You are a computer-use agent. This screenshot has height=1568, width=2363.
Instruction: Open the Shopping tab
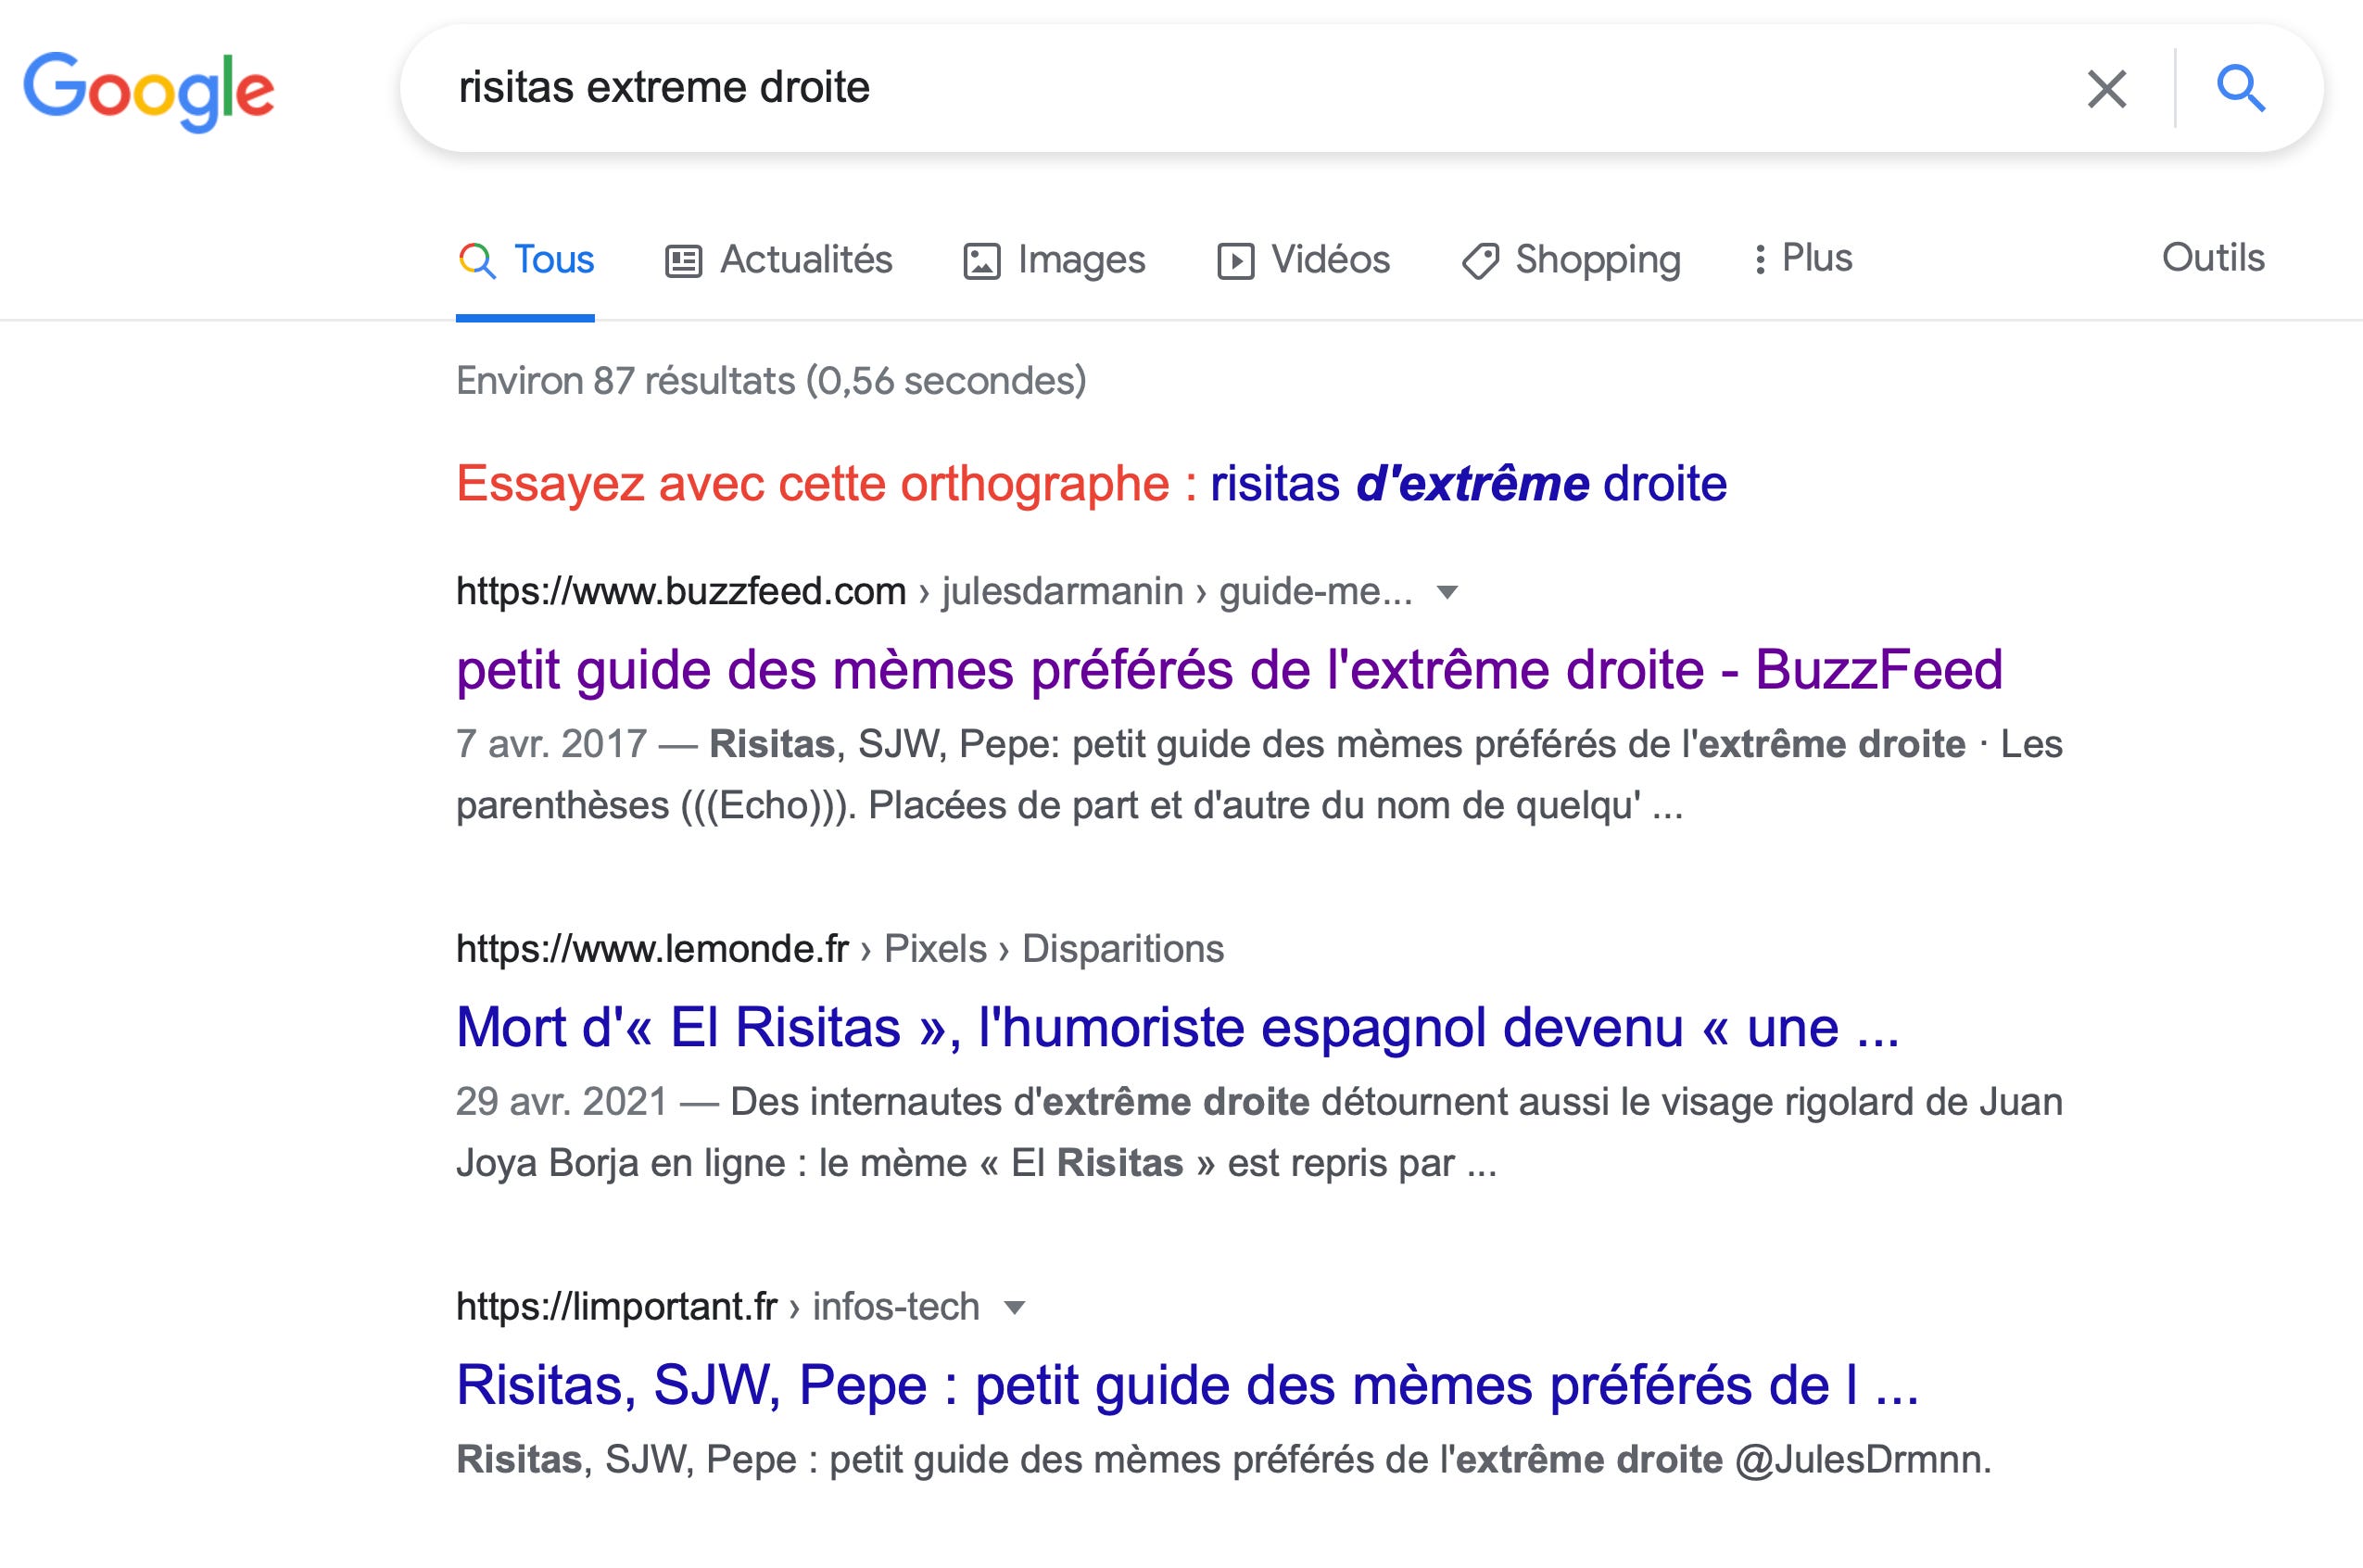pyautogui.click(x=1571, y=260)
